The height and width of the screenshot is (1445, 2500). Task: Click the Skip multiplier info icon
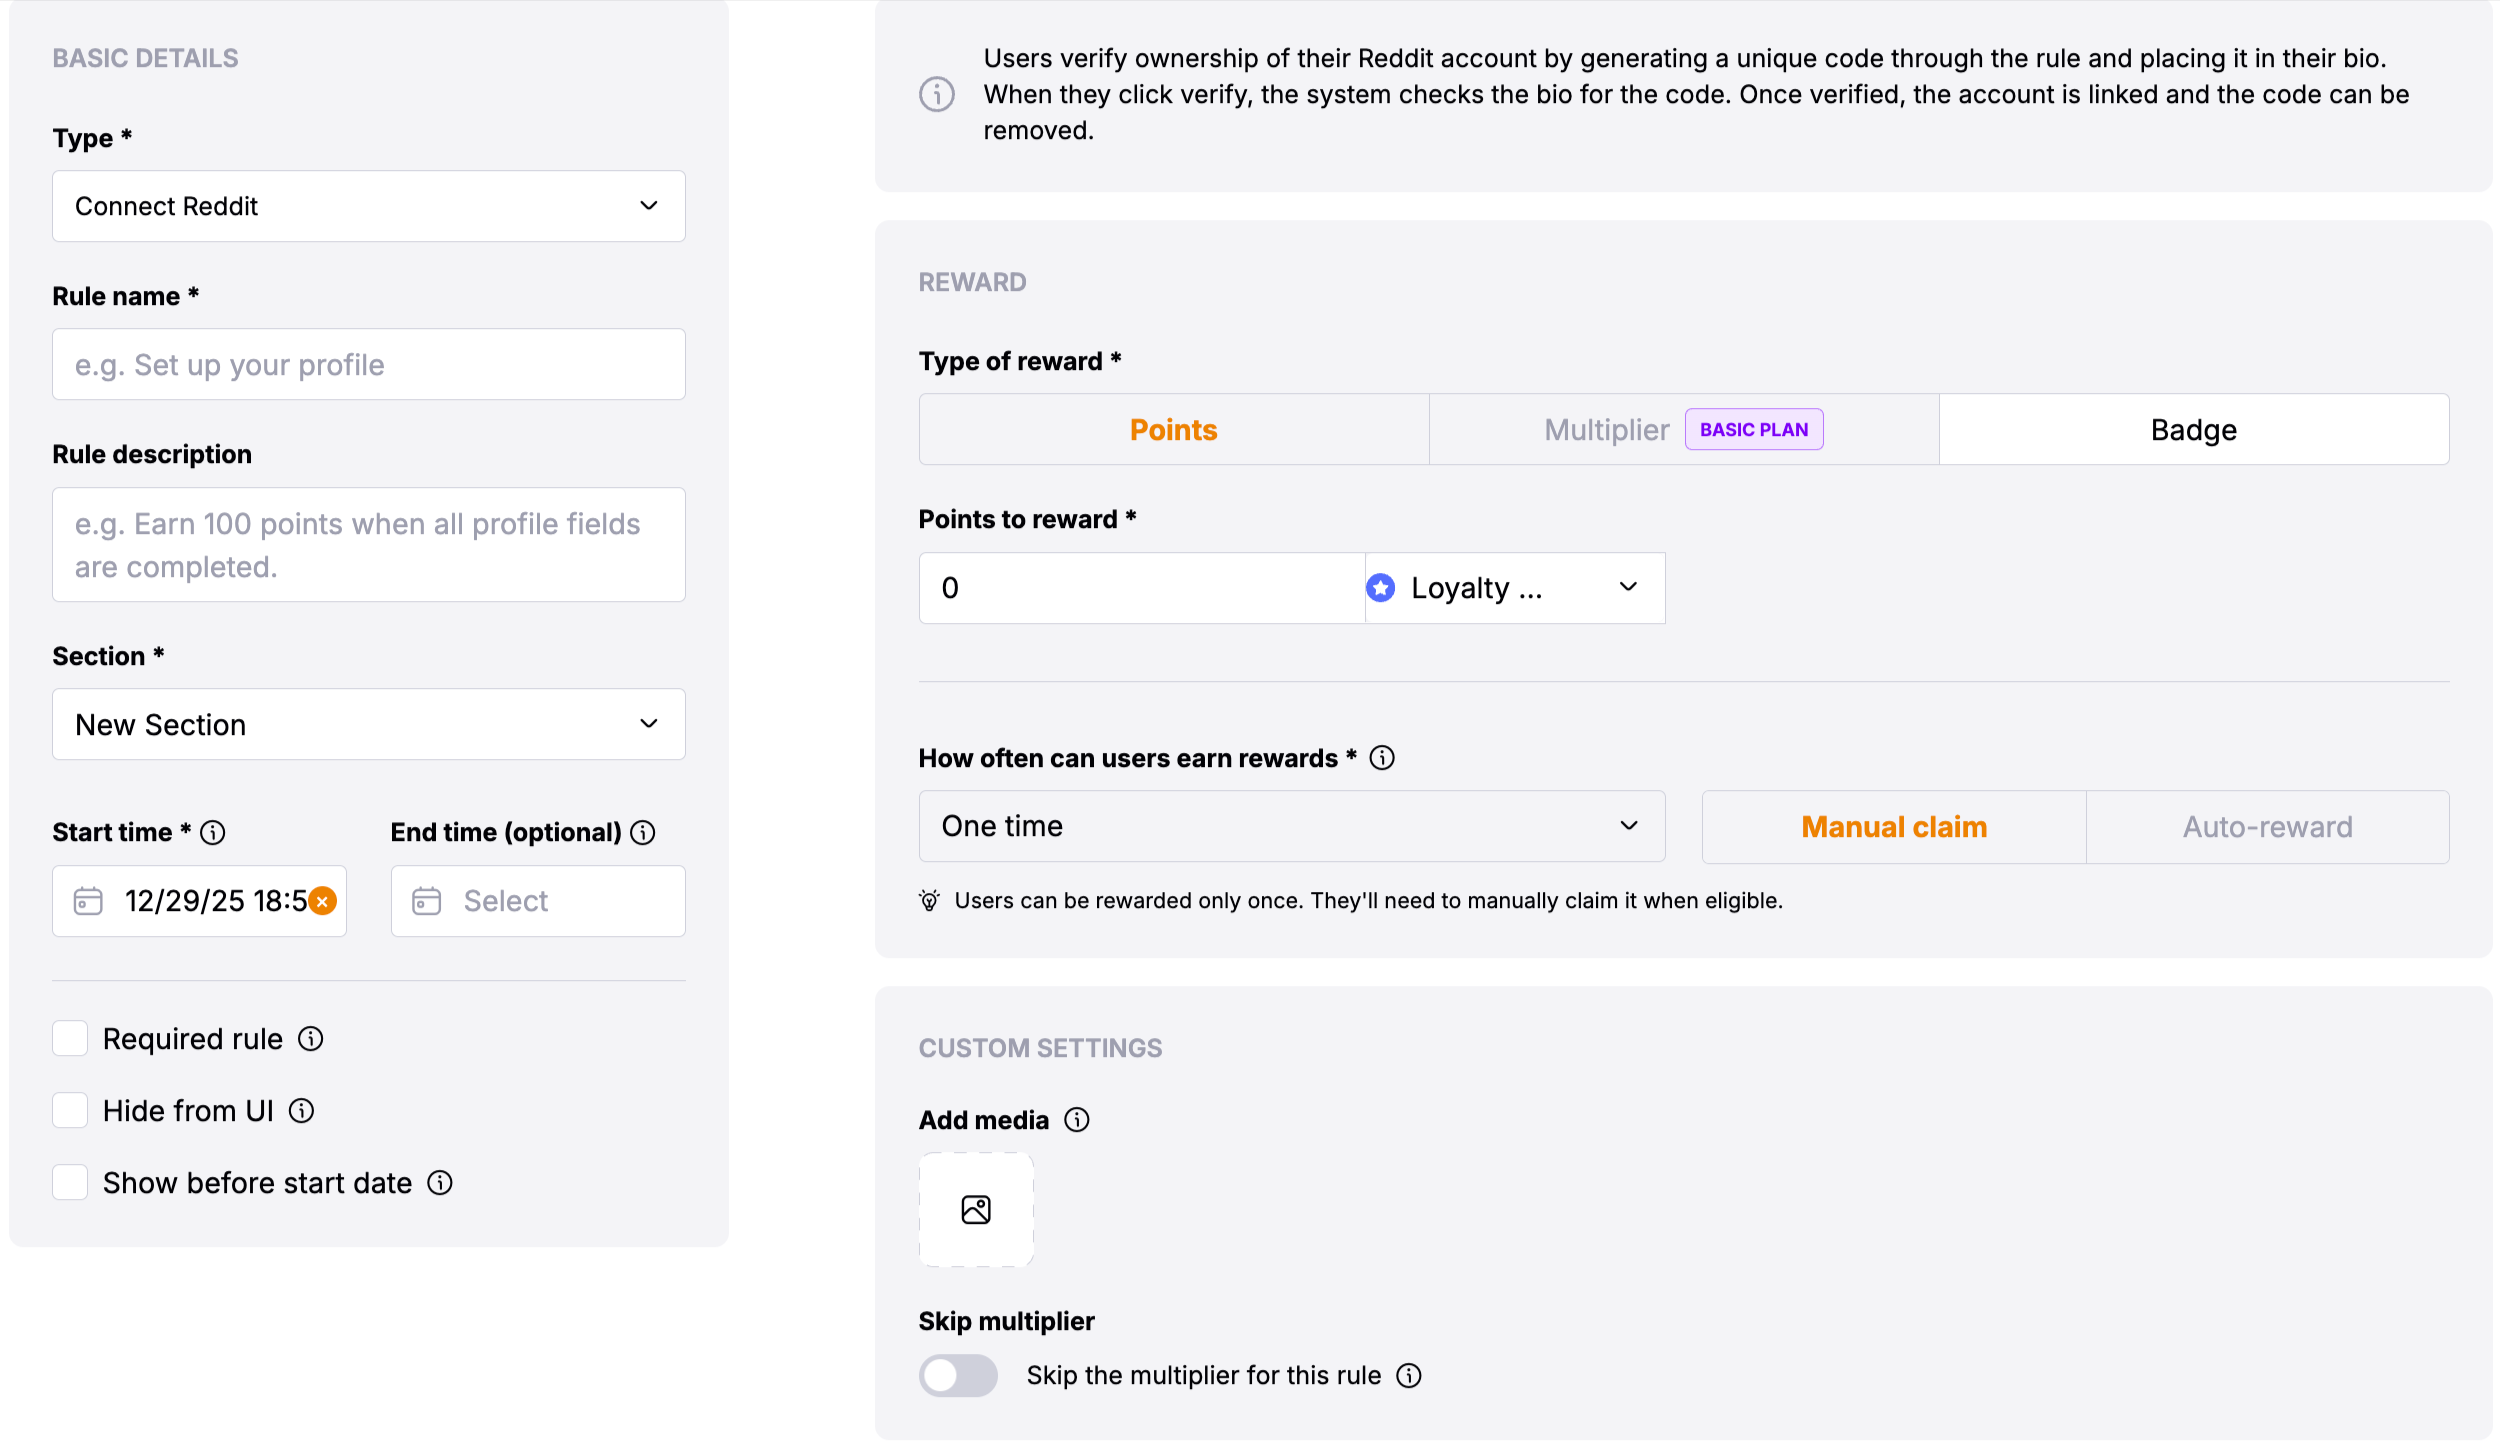pos(1409,1376)
